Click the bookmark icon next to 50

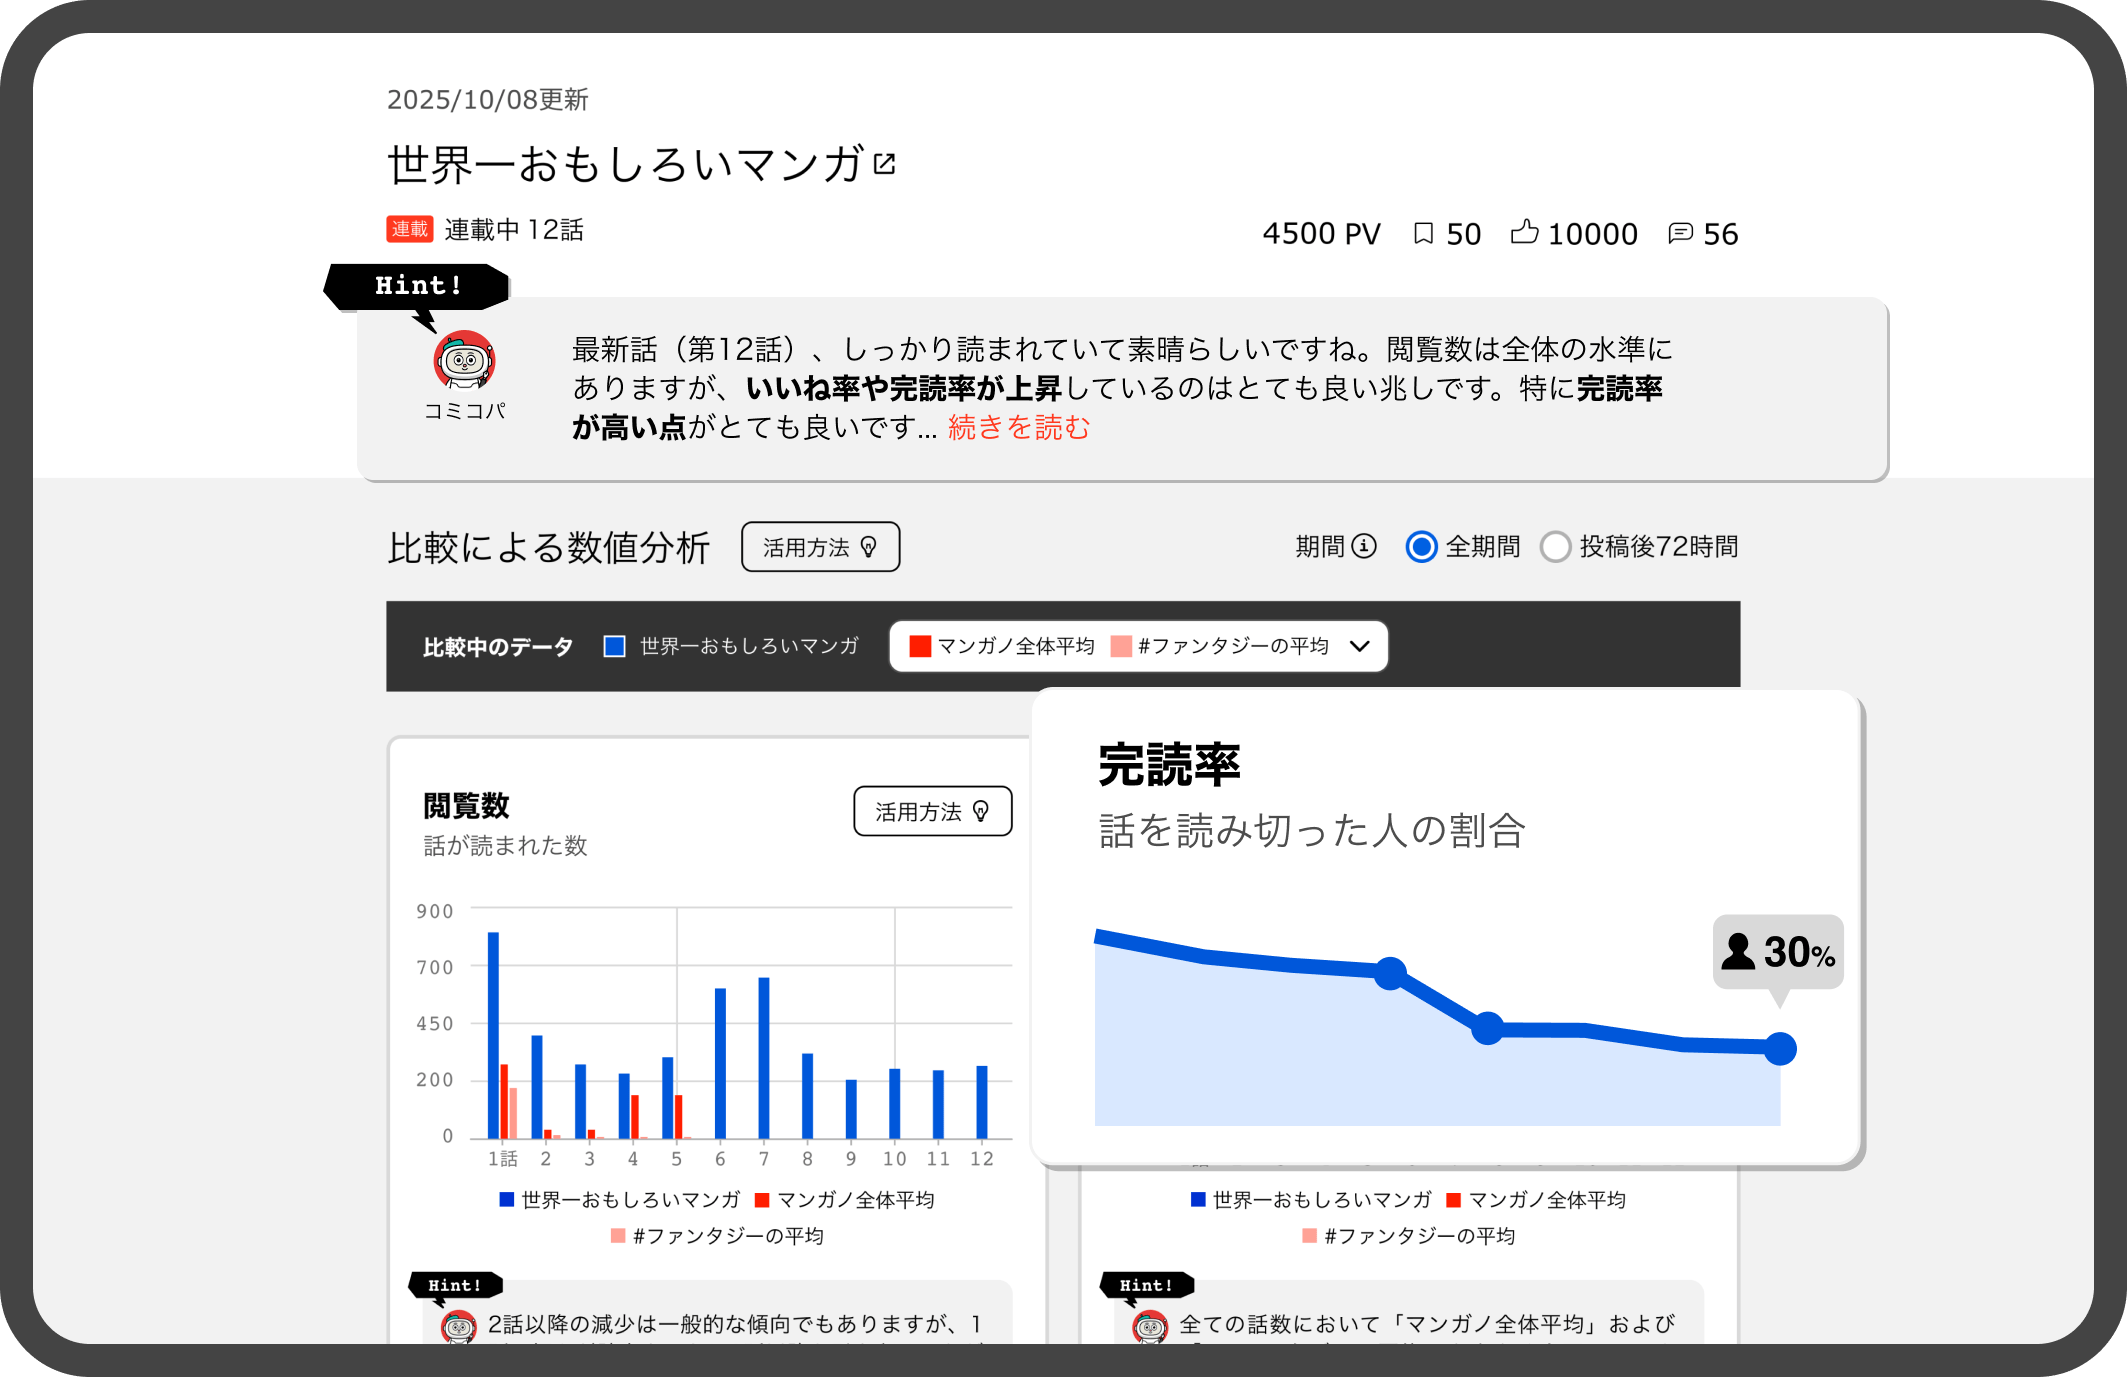point(1423,233)
